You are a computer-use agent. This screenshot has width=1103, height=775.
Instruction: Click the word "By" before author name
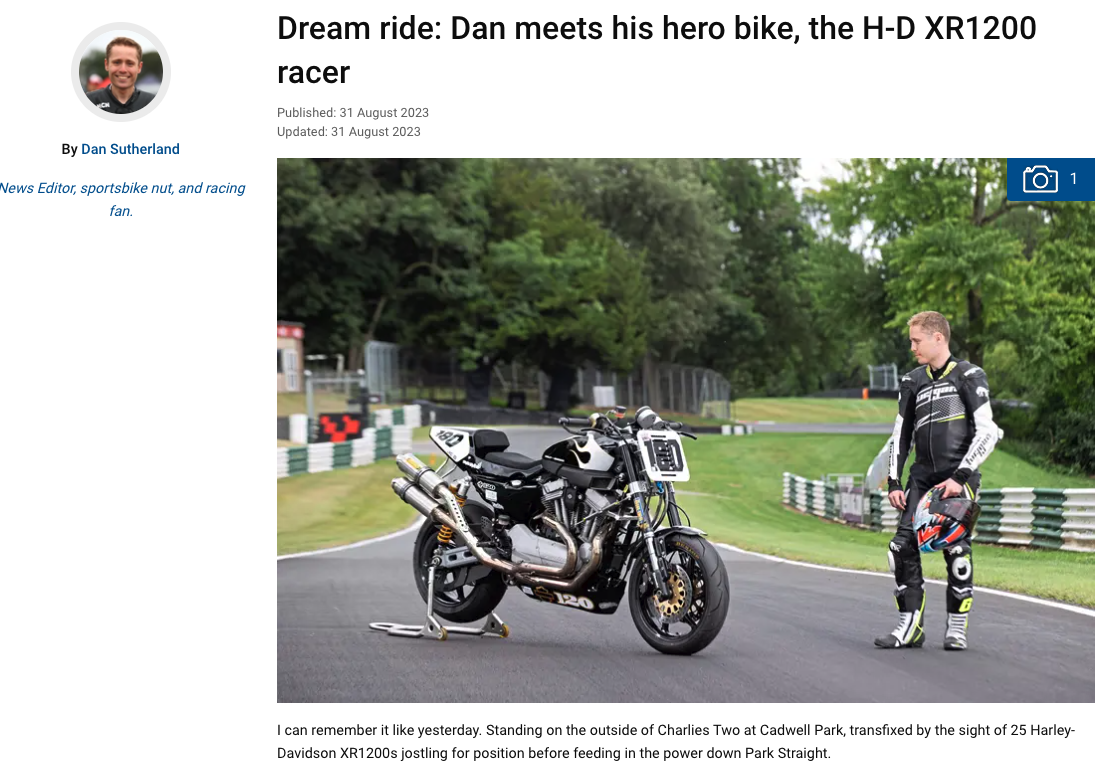pyautogui.click(x=69, y=149)
